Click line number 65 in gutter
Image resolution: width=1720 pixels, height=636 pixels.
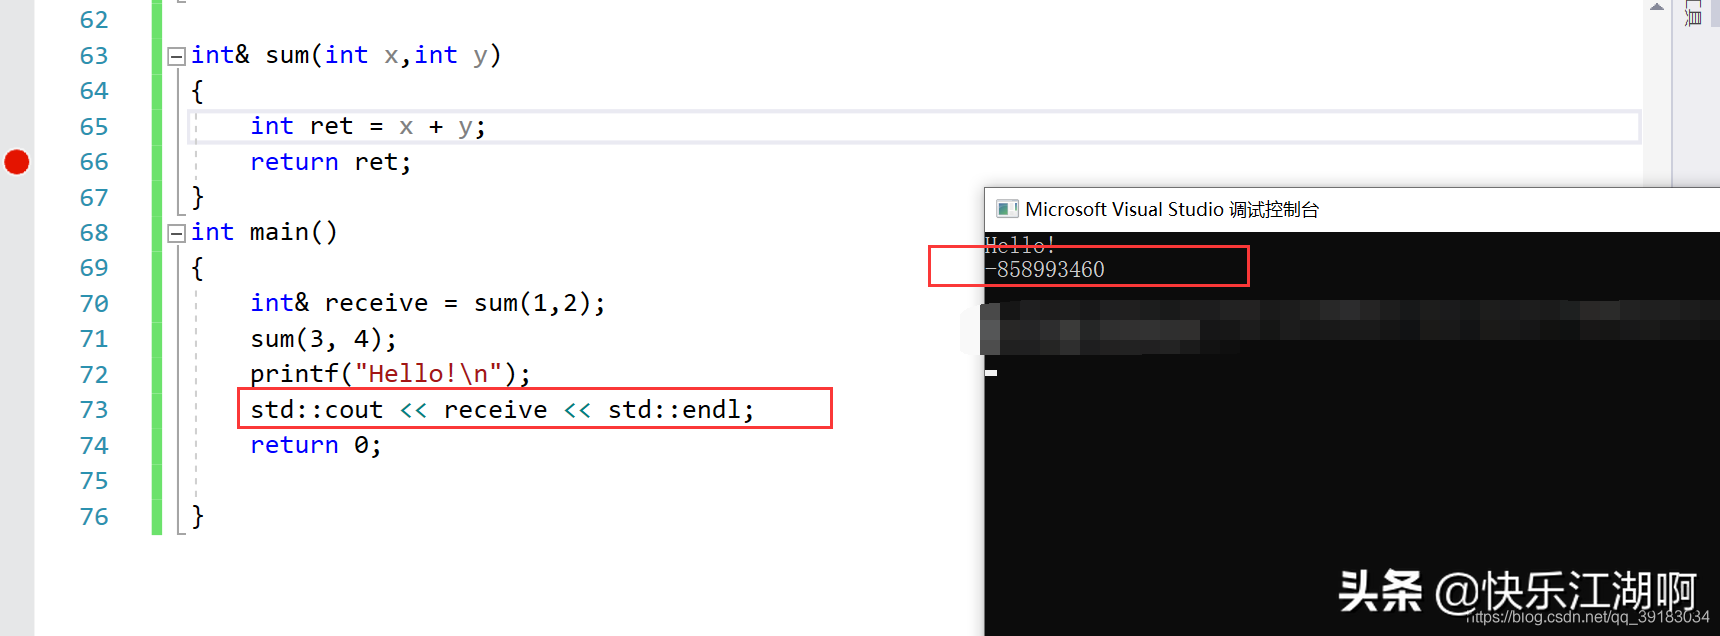pos(94,127)
